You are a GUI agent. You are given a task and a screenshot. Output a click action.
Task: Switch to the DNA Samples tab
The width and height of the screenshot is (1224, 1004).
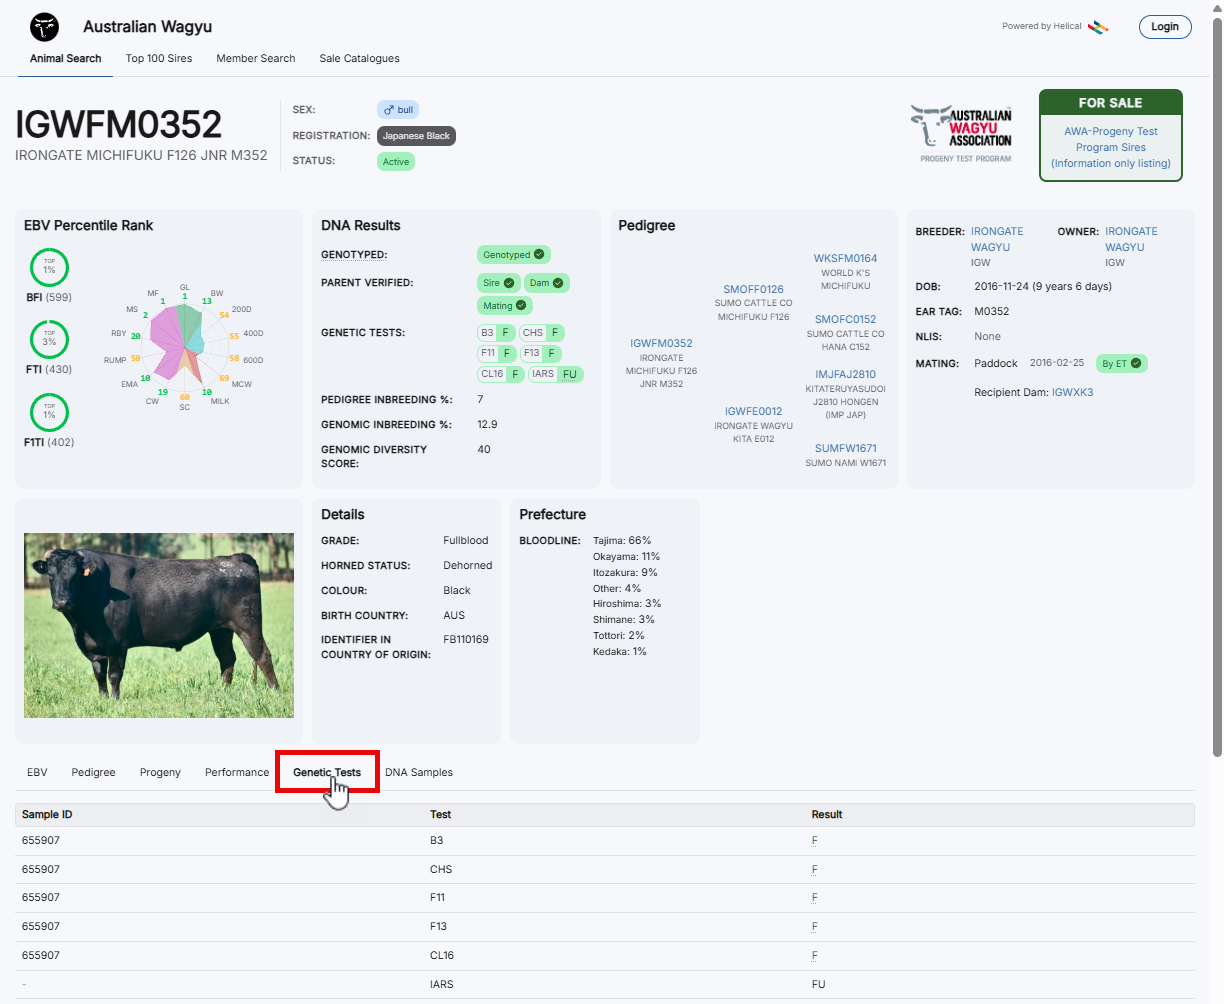point(418,772)
